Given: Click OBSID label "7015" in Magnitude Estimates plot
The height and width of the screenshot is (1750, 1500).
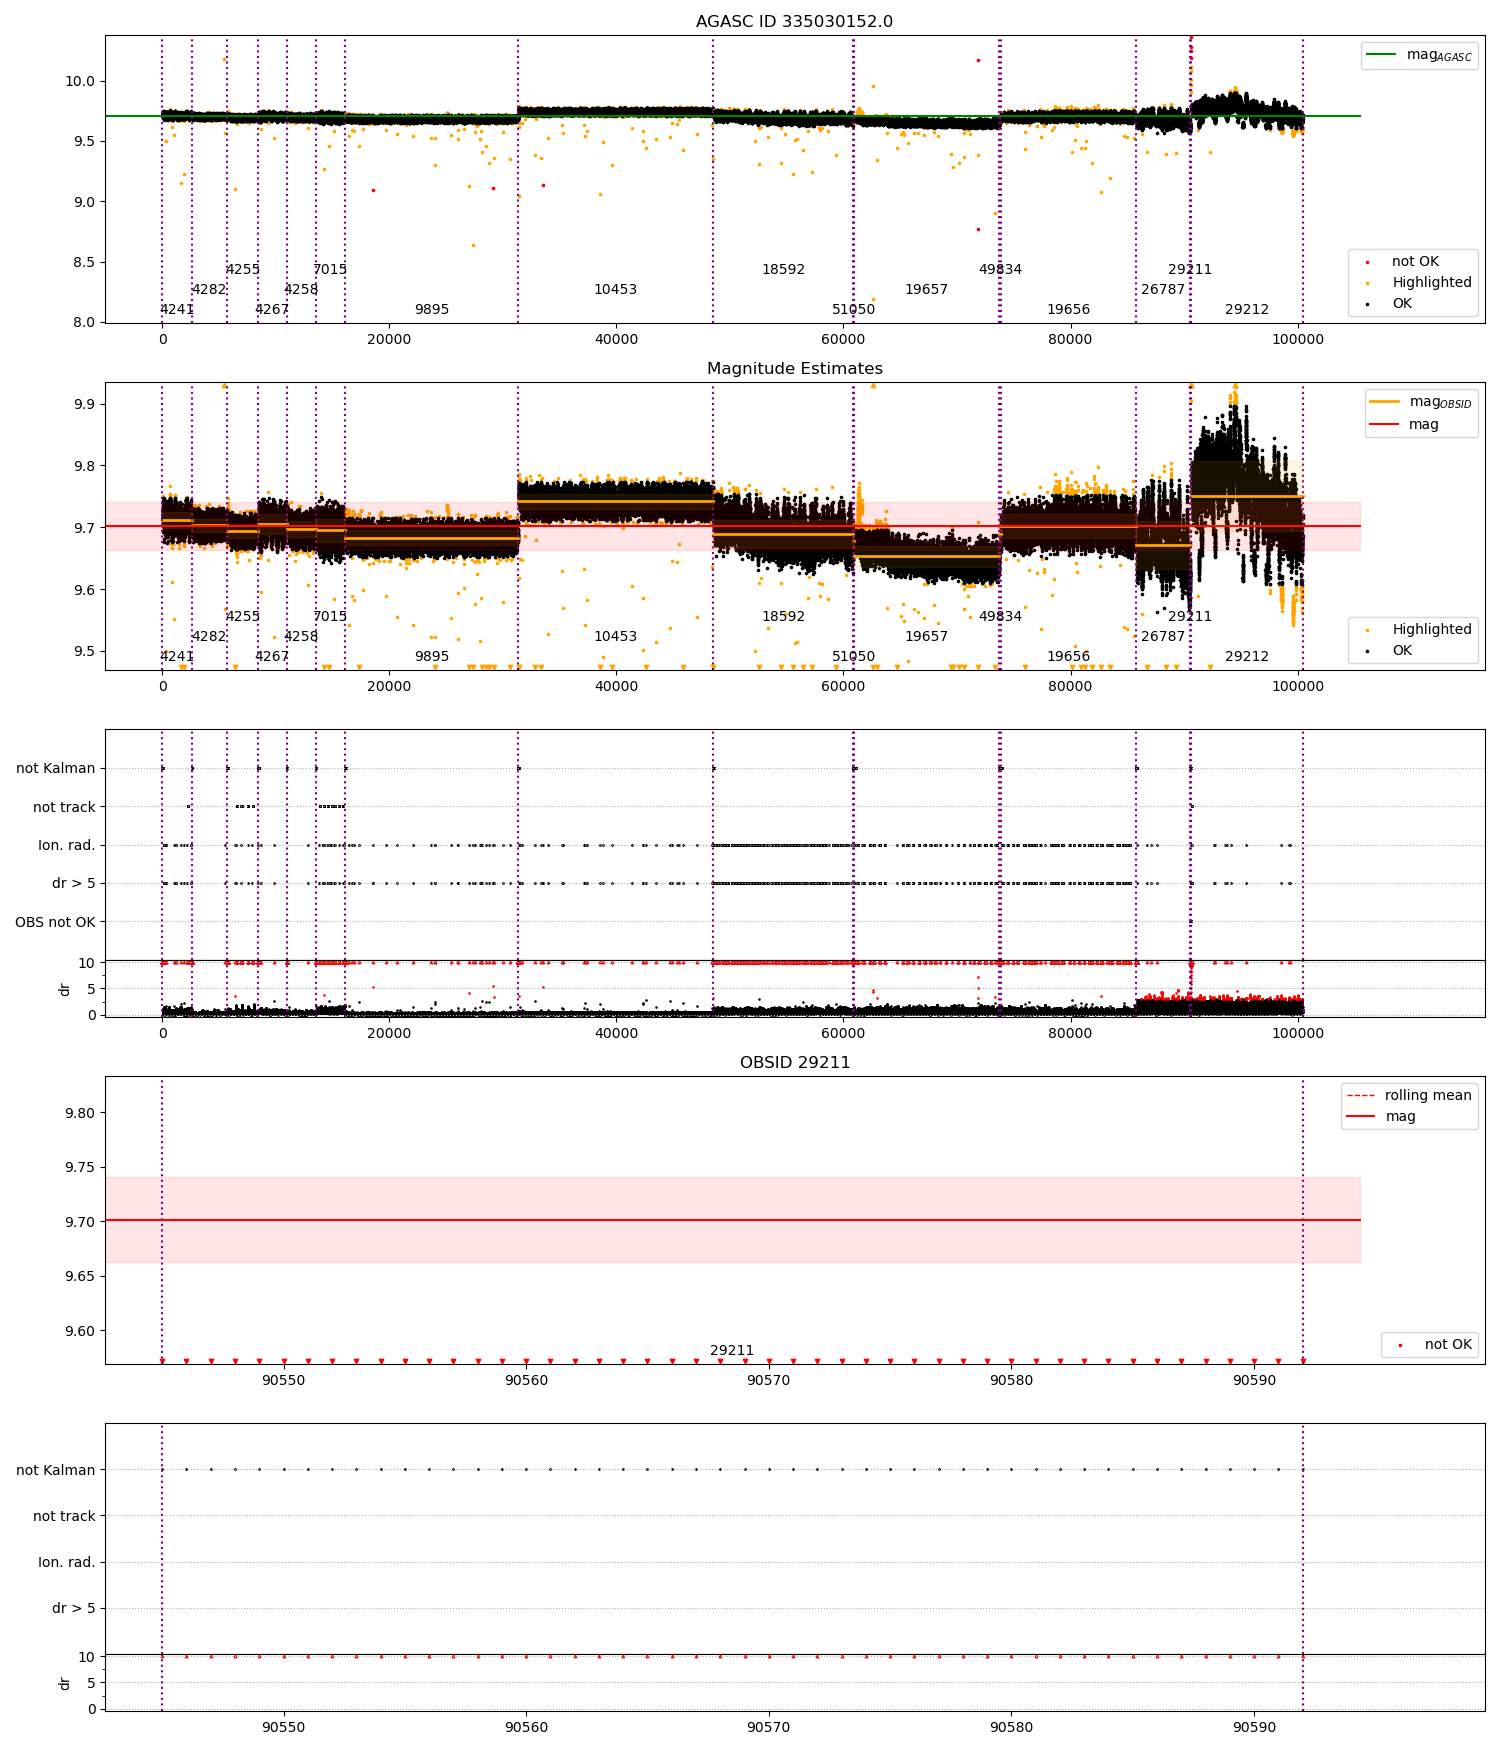Looking at the screenshot, I should point(330,617).
